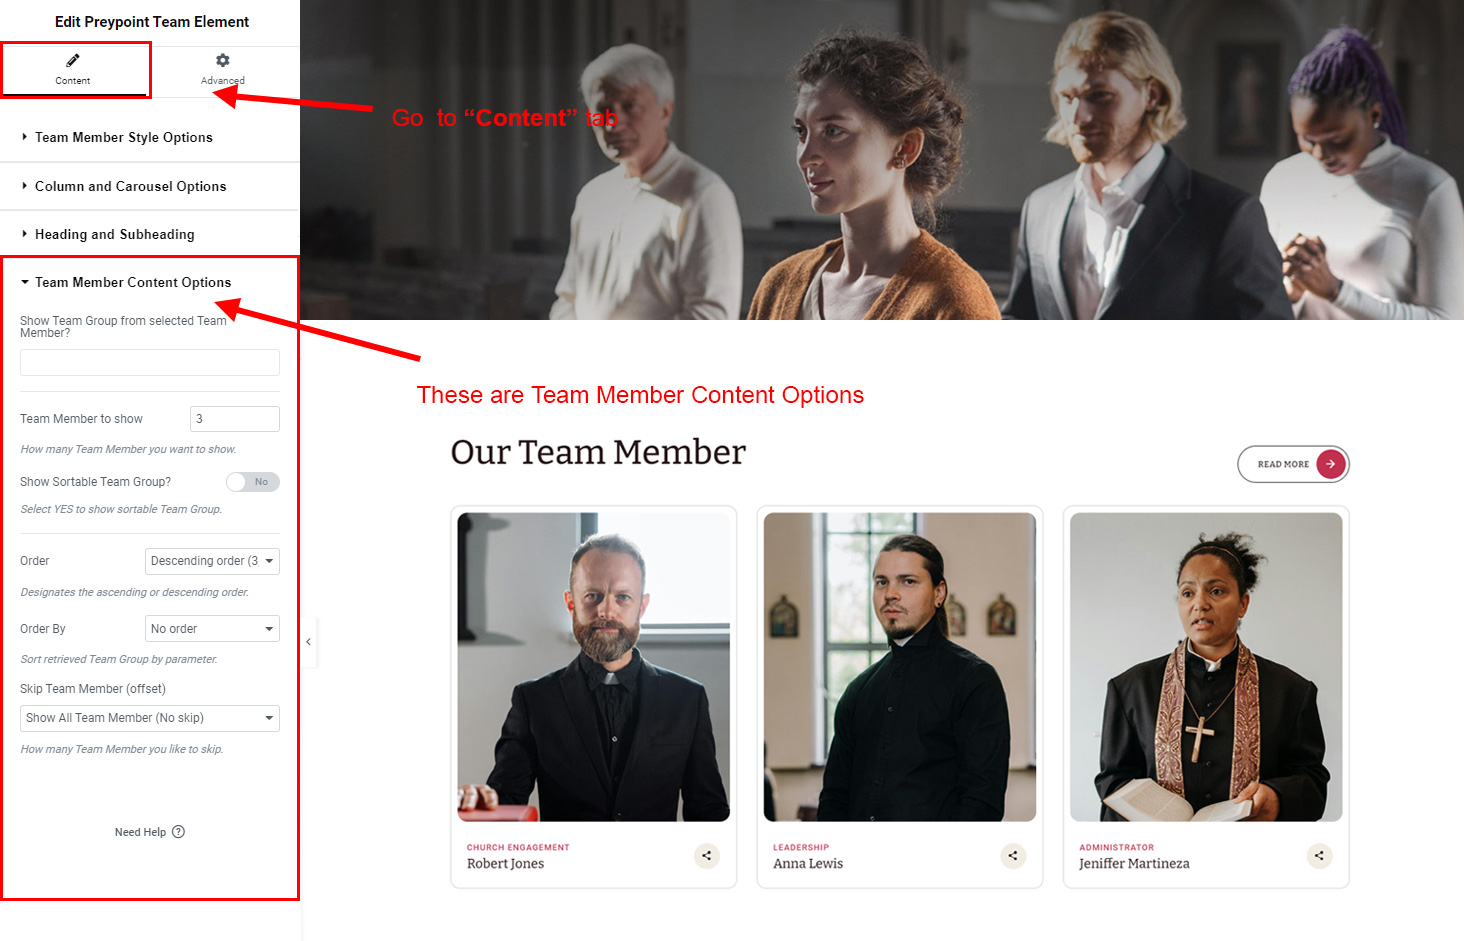The height and width of the screenshot is (941, 1464).
Task: Click share icon on Anna Lewis card
Action: [1013, 856]
